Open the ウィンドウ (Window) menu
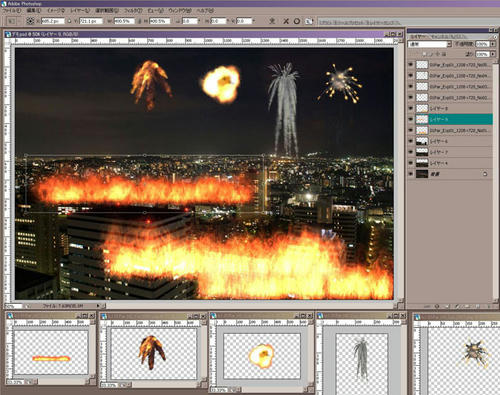 tap(180, 11)
